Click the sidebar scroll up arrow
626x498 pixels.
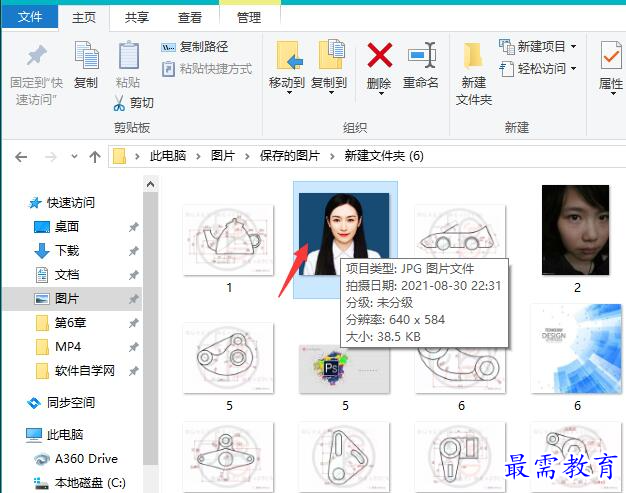(151, 184)
